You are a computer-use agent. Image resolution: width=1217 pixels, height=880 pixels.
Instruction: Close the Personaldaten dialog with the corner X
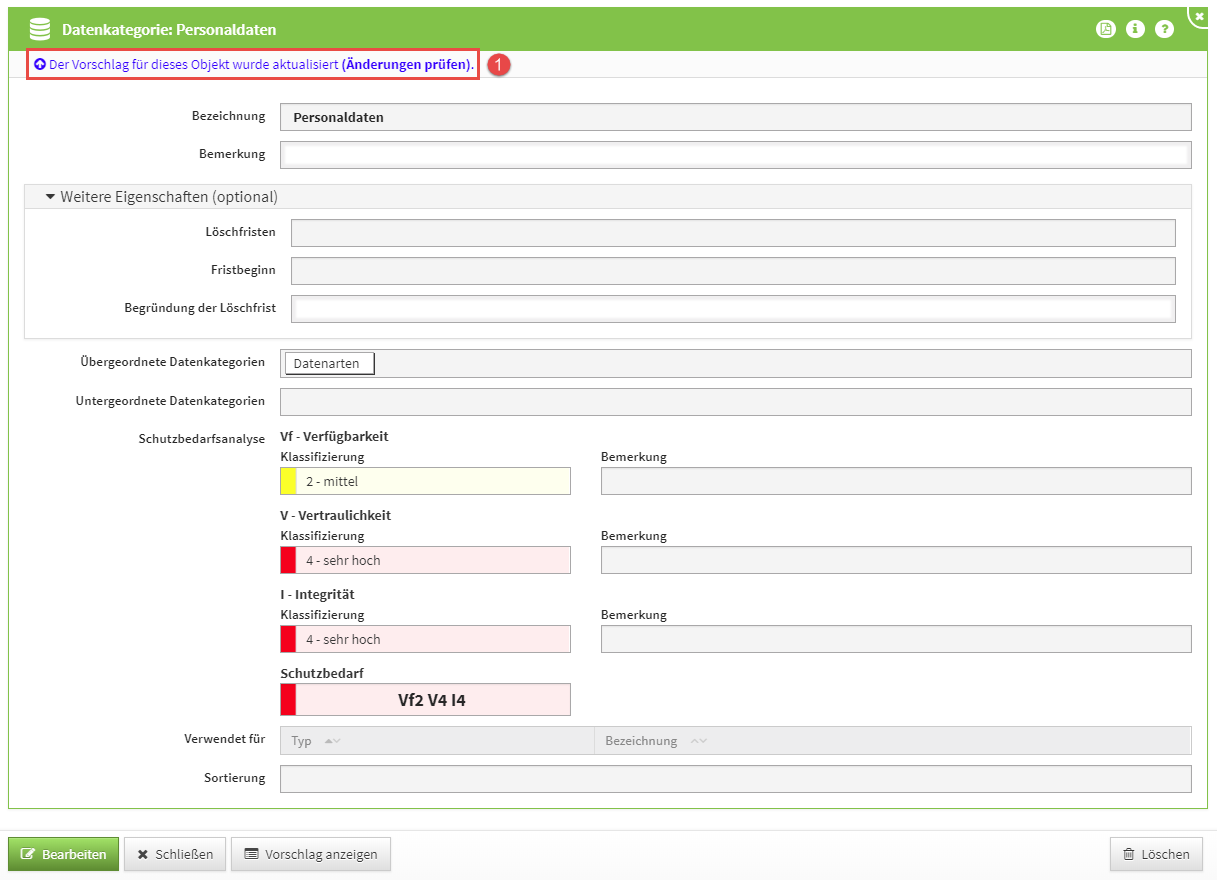click(x=1199, y=16)
